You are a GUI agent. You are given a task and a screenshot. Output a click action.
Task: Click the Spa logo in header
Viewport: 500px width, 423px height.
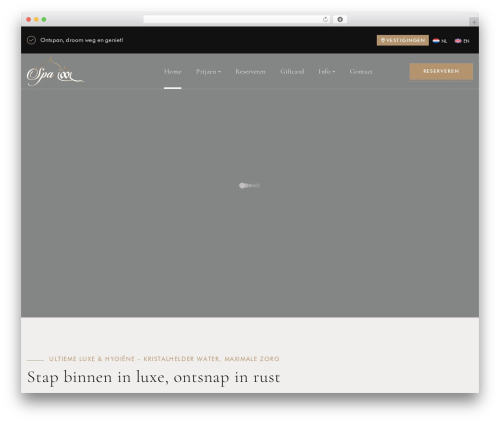coord(55,72)
